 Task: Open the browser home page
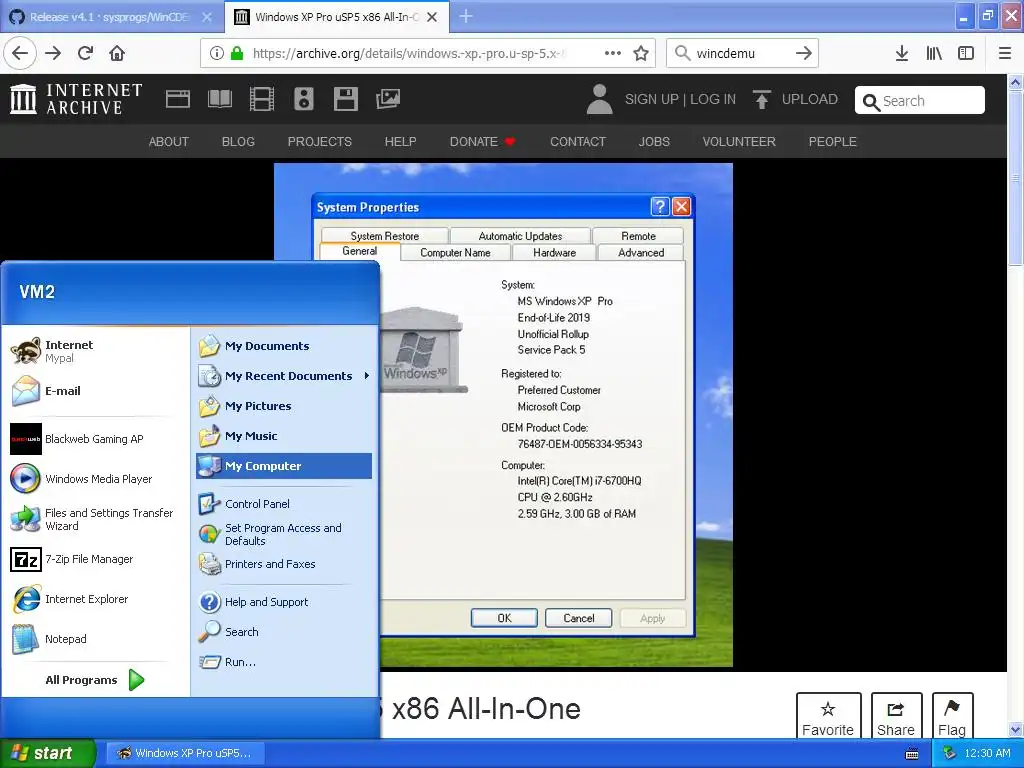click(117, 53)
